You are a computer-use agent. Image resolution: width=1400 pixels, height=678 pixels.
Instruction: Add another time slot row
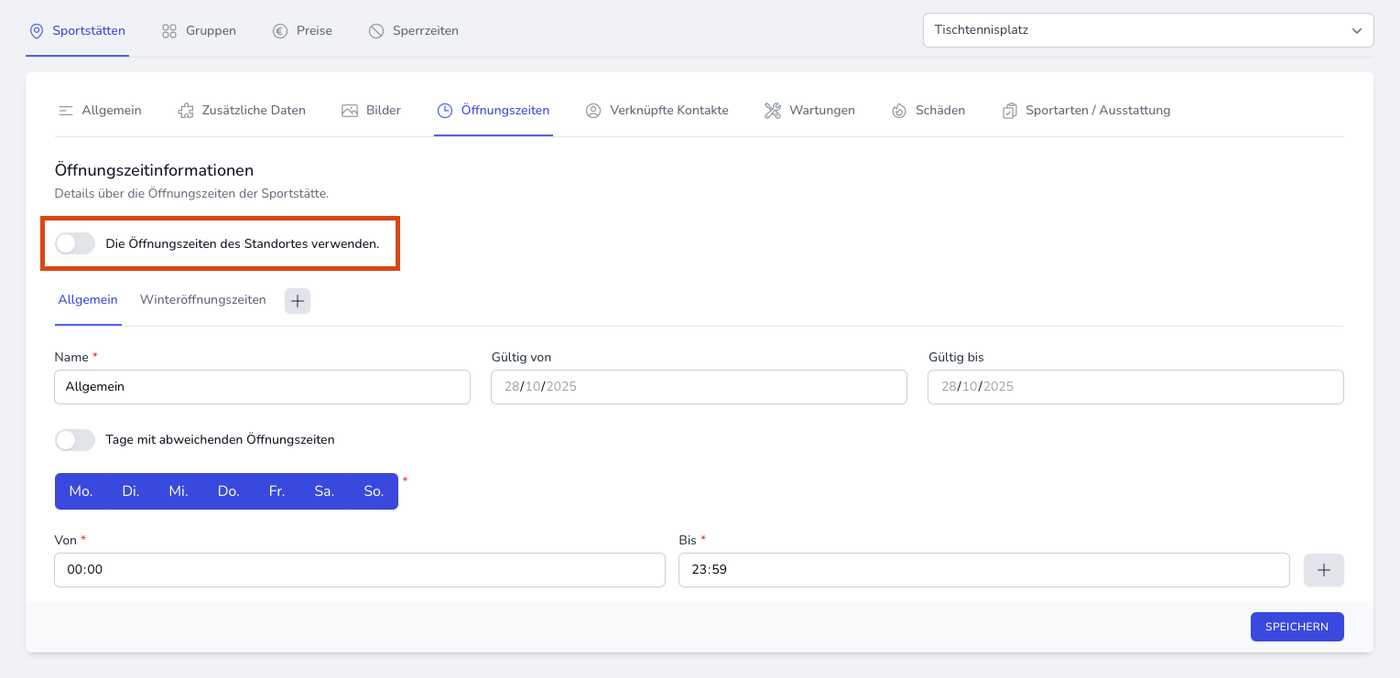(x=1324, y=570)
